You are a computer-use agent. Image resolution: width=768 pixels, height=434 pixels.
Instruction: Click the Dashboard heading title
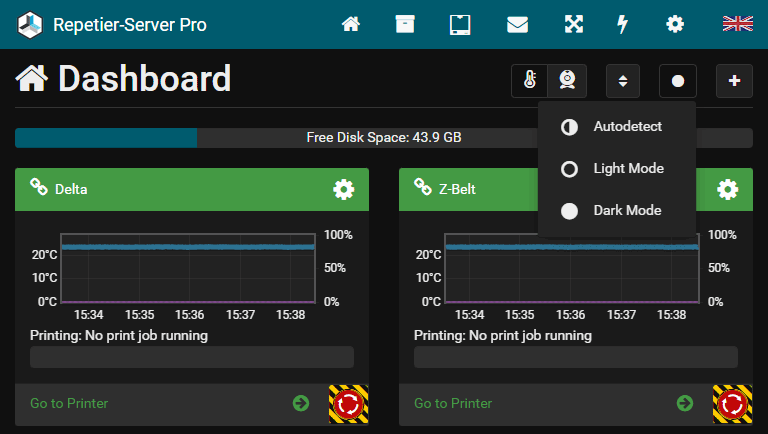[144, 78]
